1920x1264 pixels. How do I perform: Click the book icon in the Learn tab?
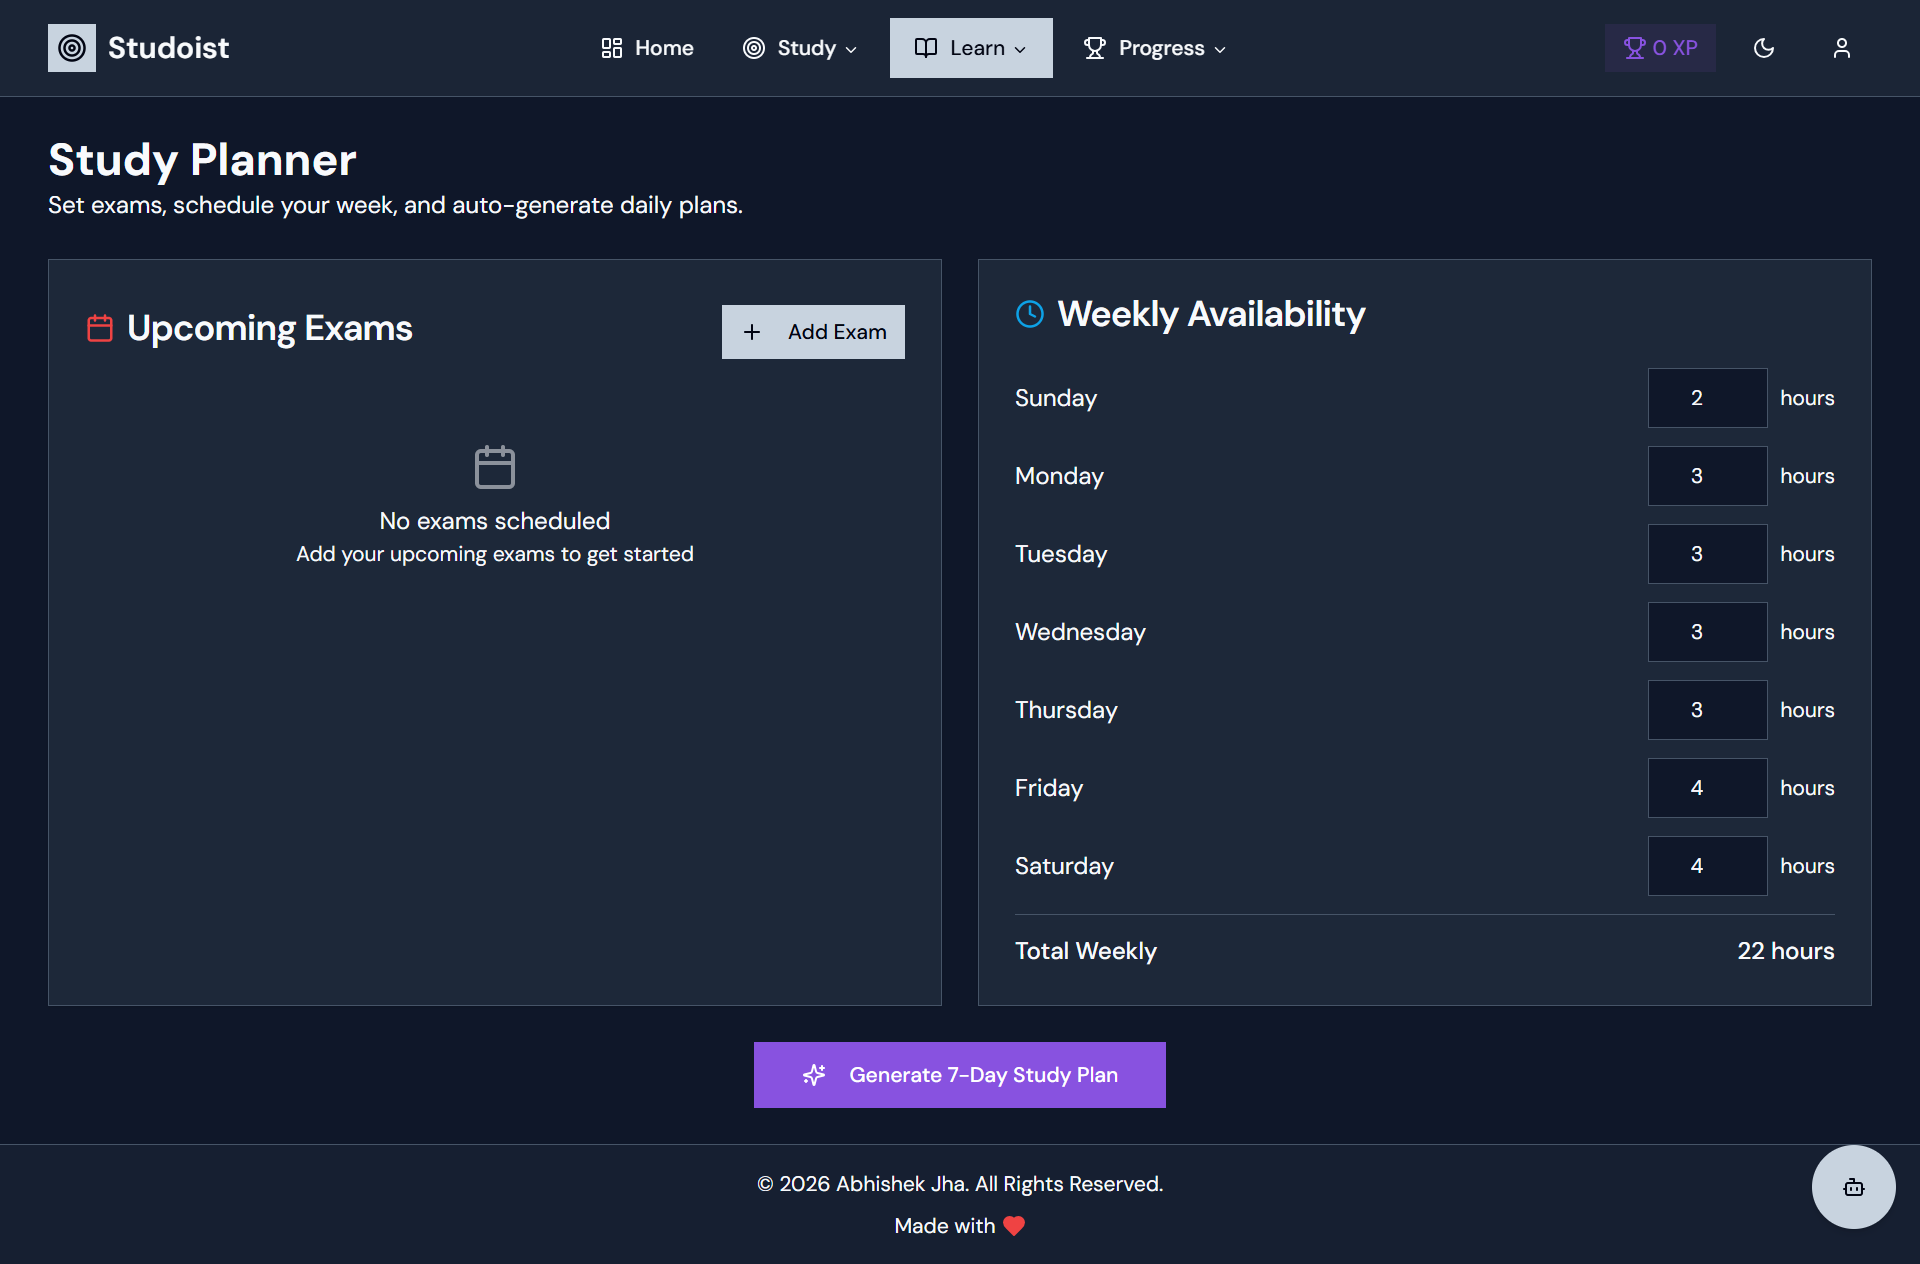pyautogui.click(x=925, y=47)
